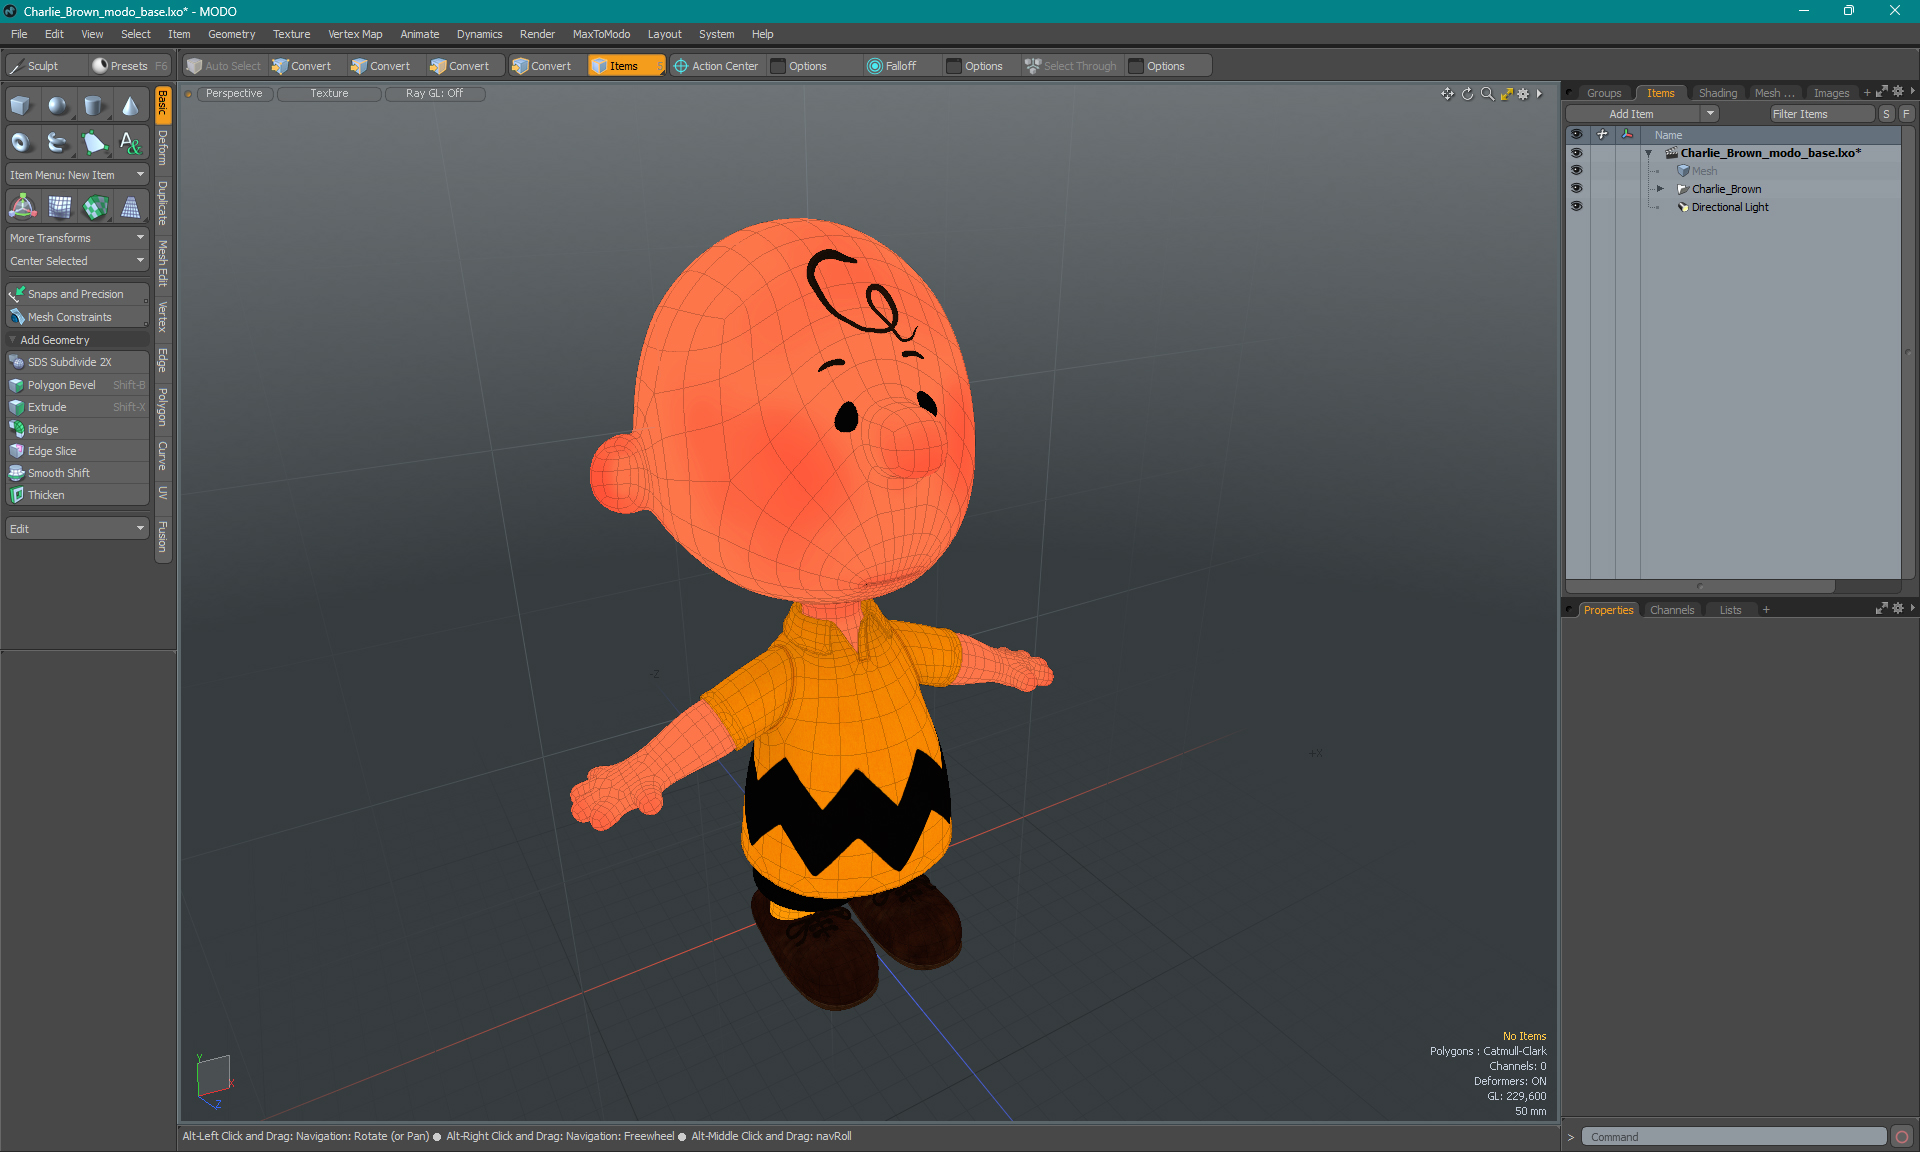Click the Polygon Bevel tool
Image resolution: width=1920 pixels, height=1152 pixels.
[x=62, y=385]
